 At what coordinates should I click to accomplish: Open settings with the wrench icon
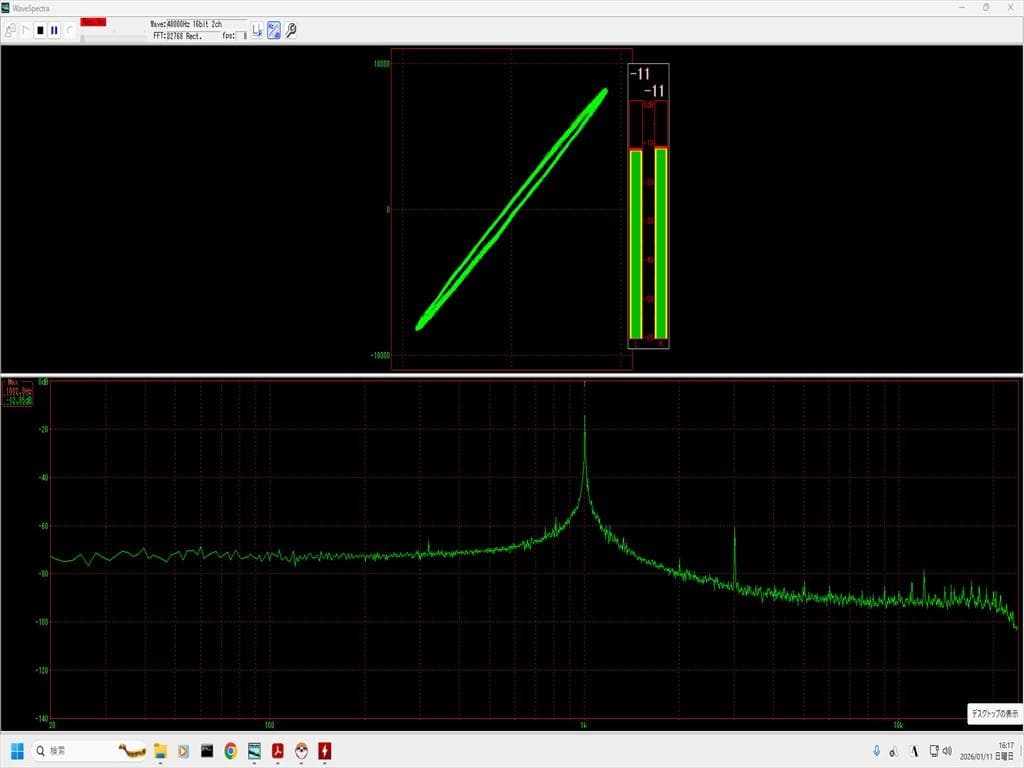coord(291,30)
